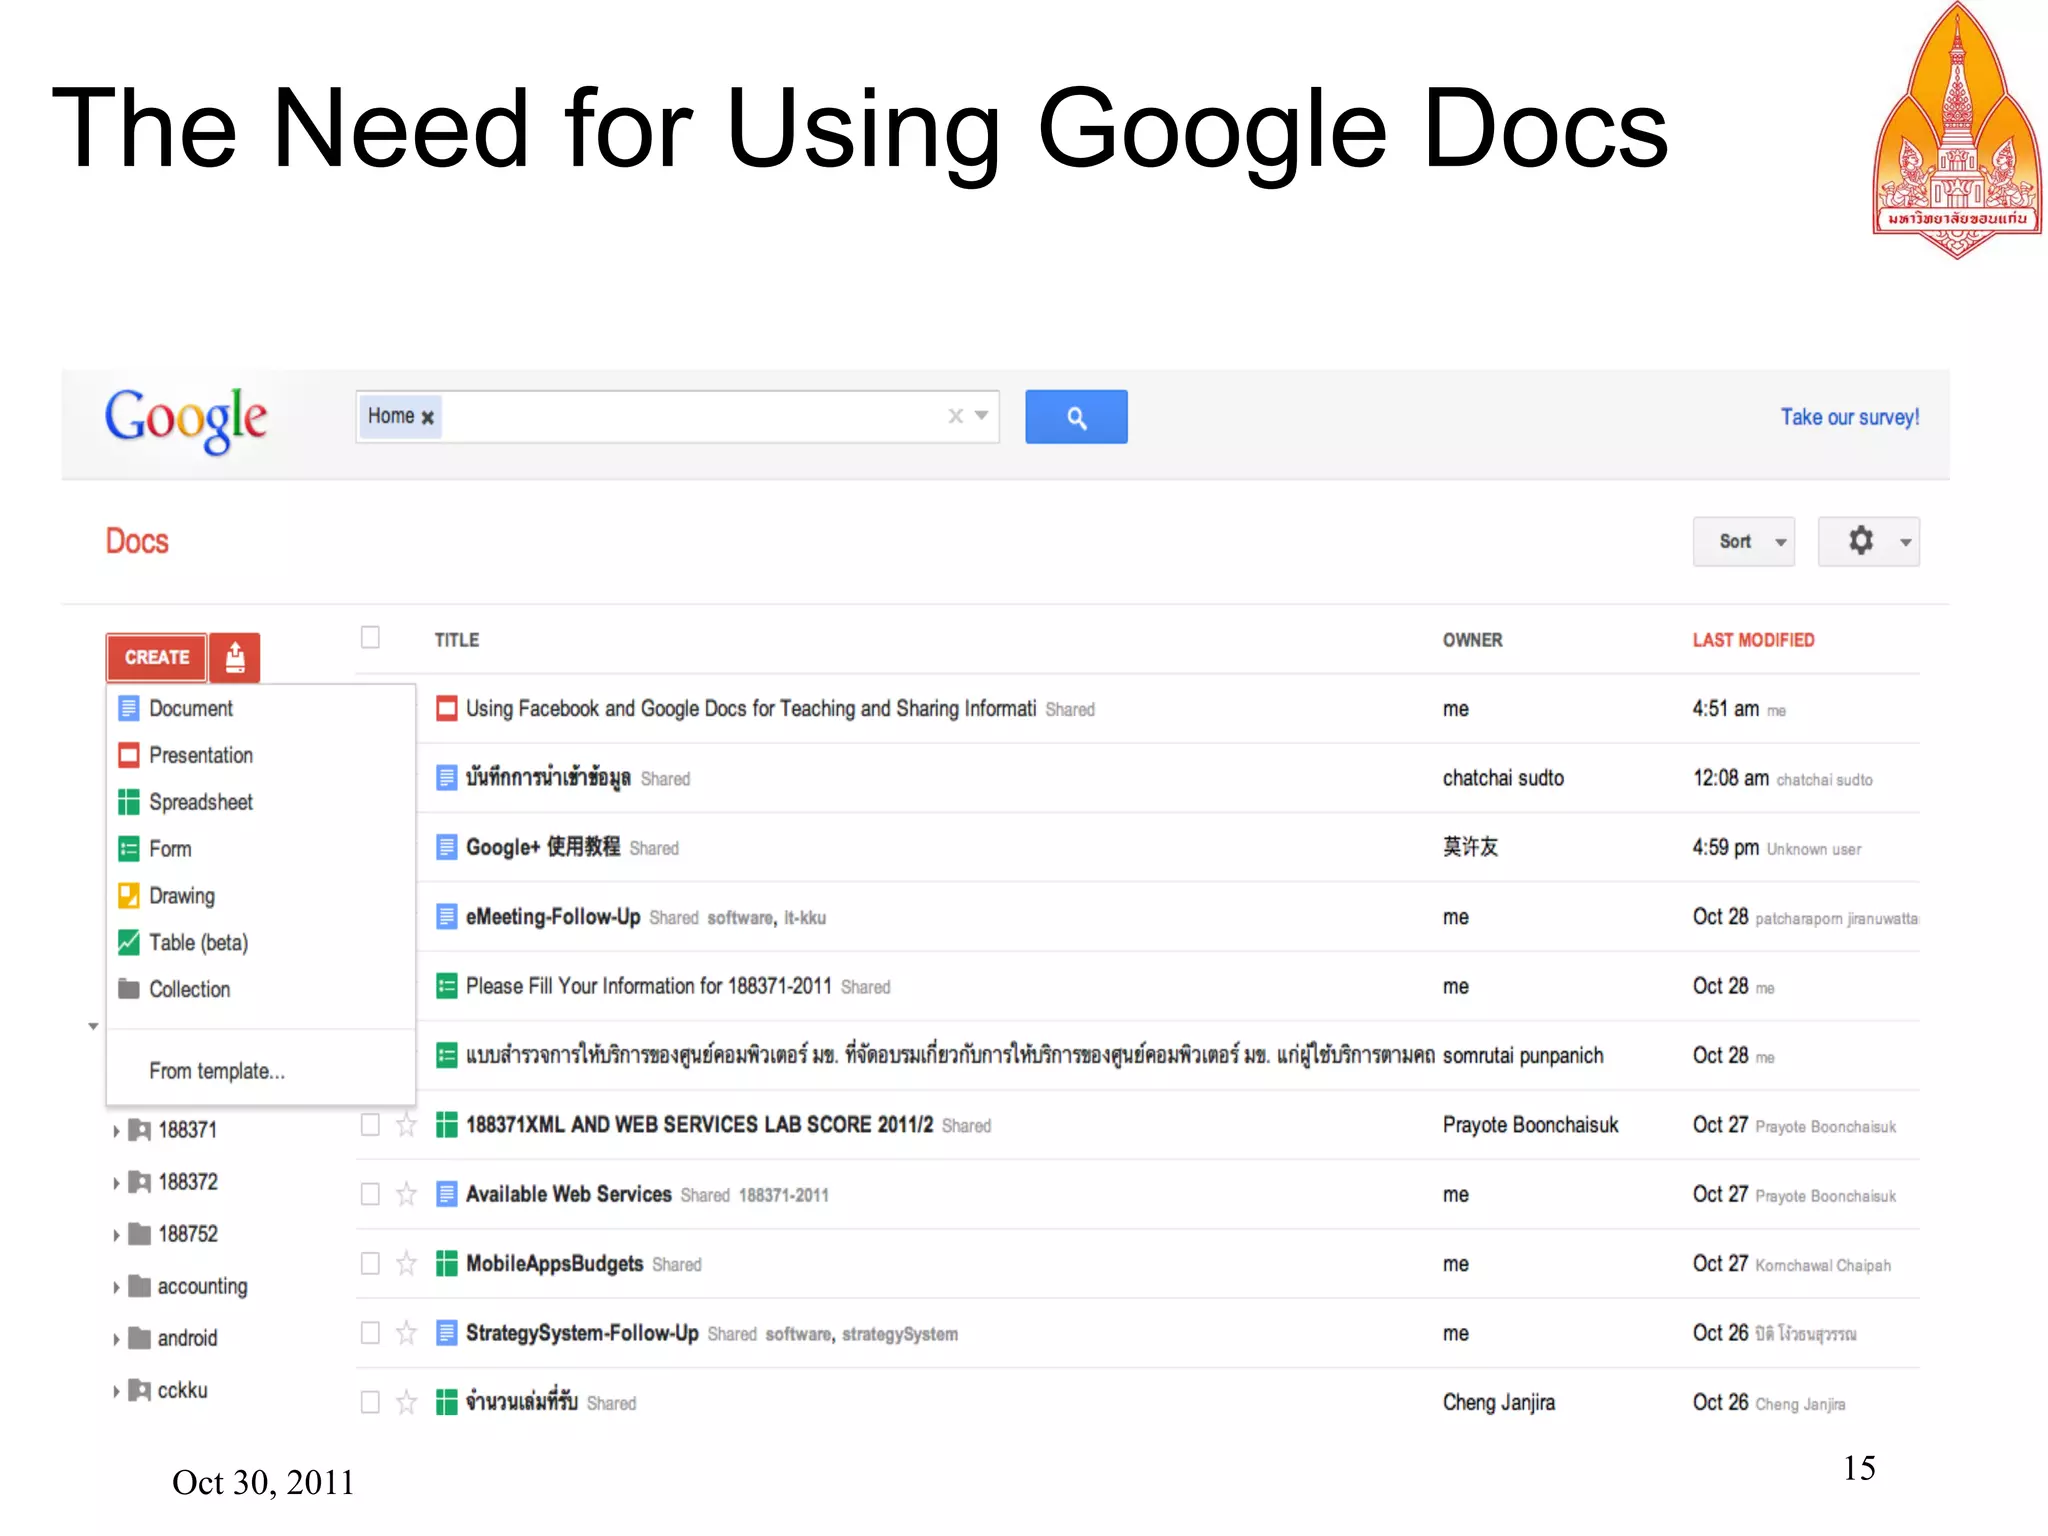Click the Docs heading link
The width and height of the screenshot is (2048, 1536).
click(x=137, y=541)
